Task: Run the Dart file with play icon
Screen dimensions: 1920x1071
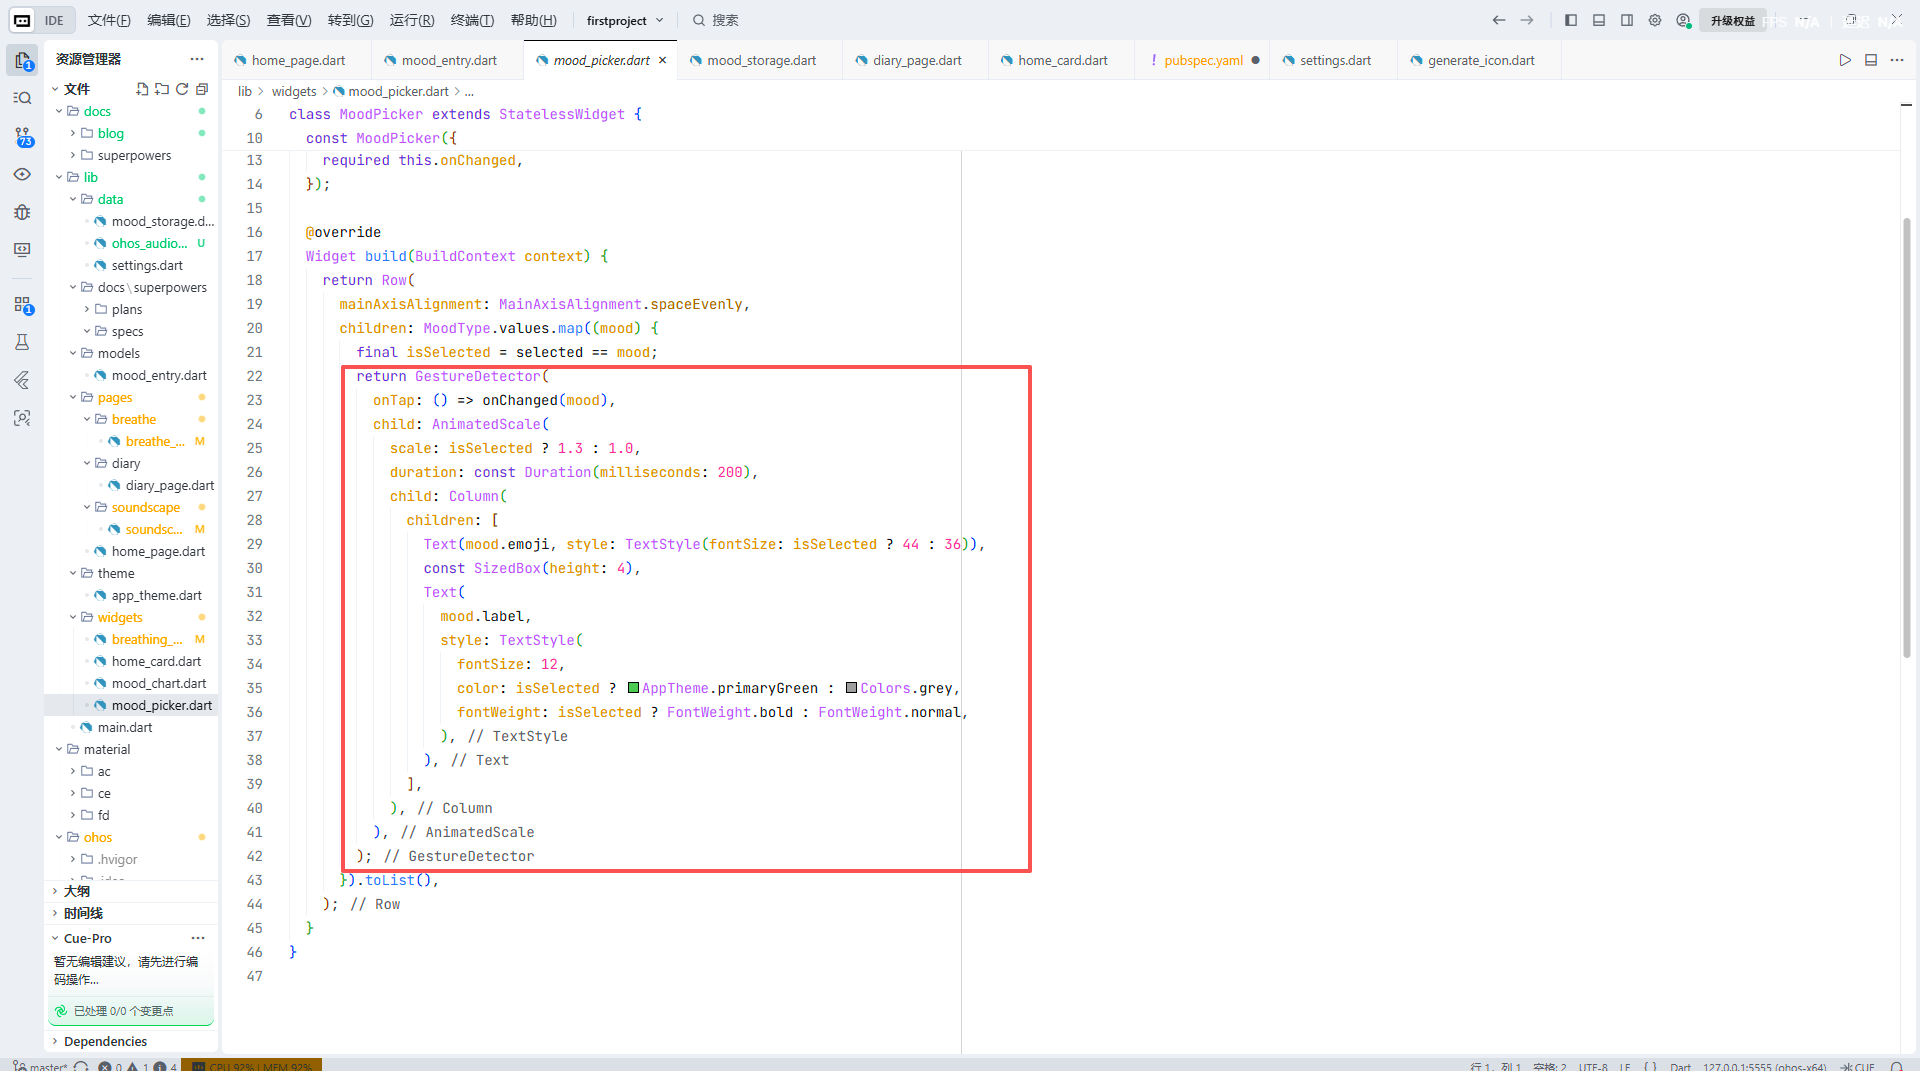Action: click(x=1844, y=60)
